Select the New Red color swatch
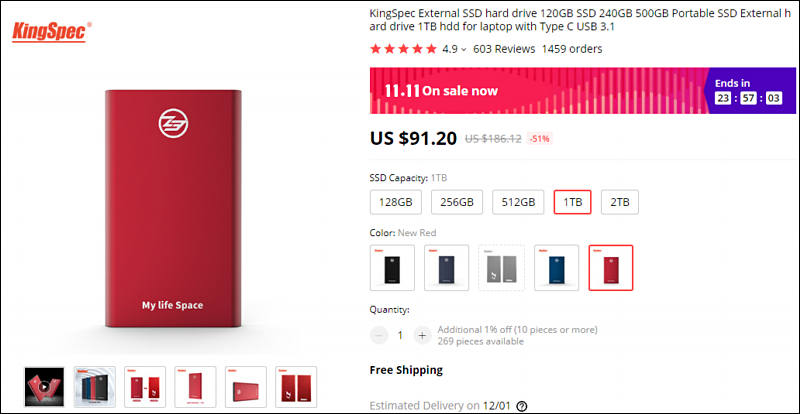 pos(610,267)
